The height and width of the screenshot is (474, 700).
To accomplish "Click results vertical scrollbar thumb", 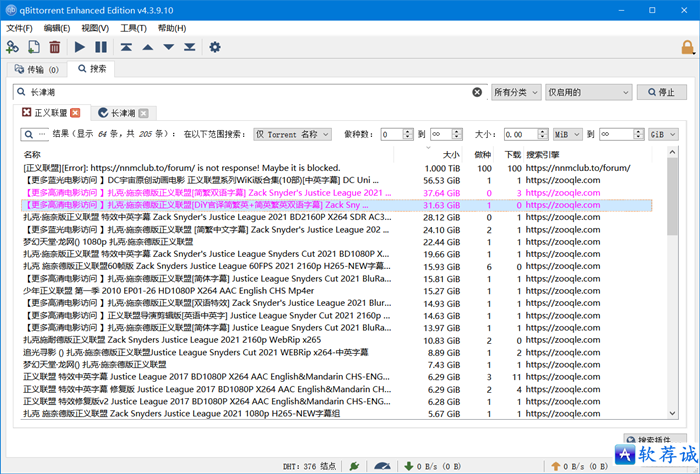I will [672, 196].
